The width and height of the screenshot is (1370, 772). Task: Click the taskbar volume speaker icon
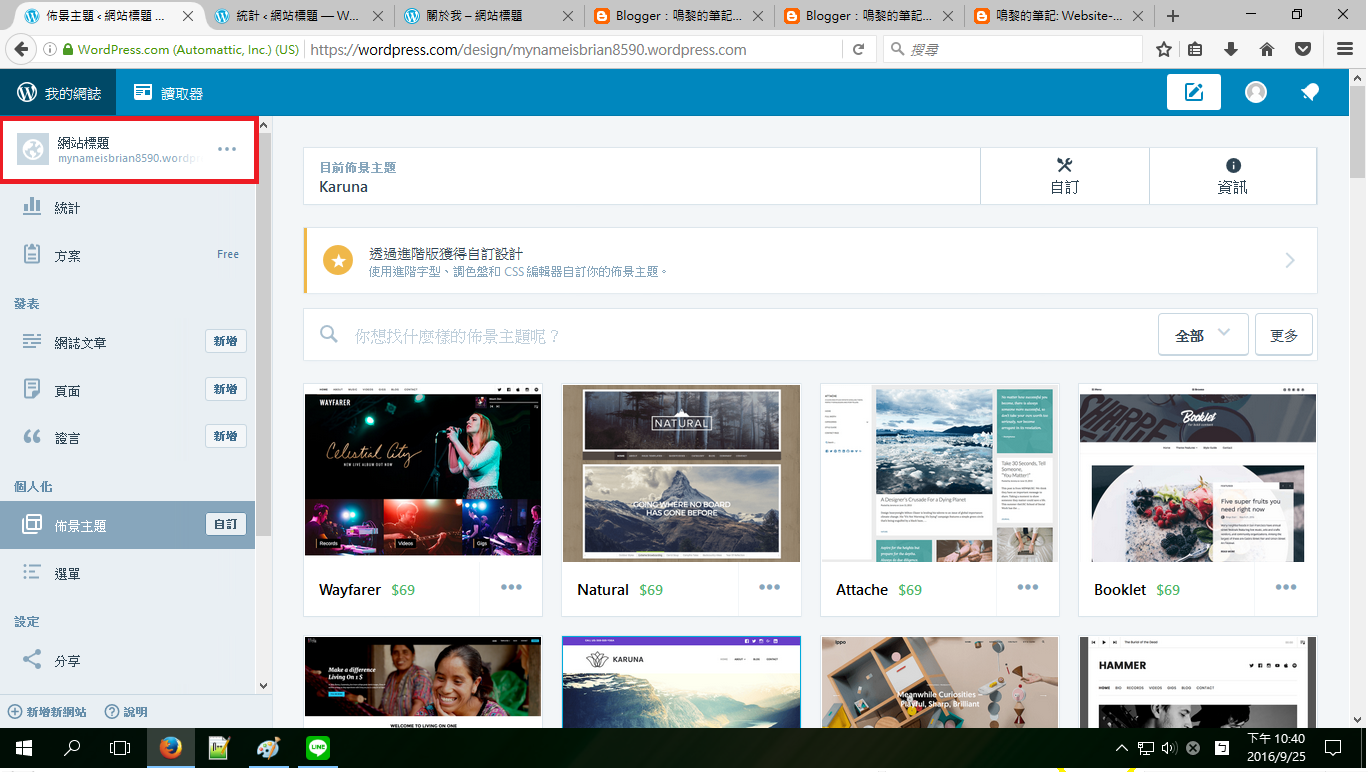(1170, 748)
